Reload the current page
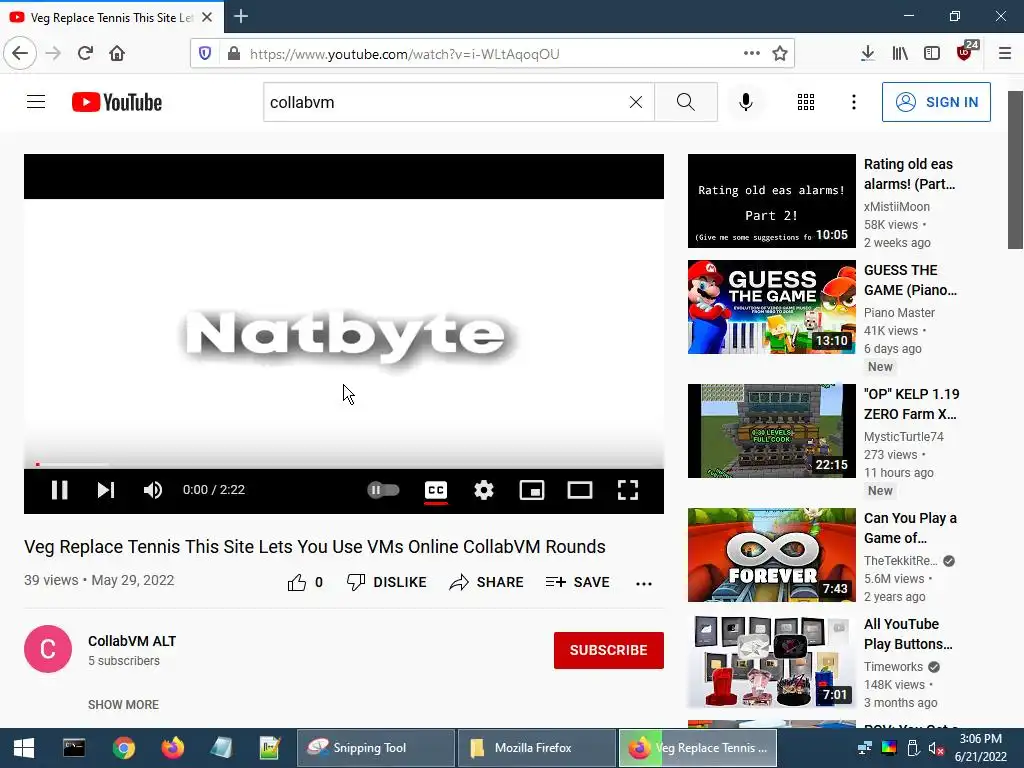The height and width of the screenshot is (768, 1024). point(85,54)
